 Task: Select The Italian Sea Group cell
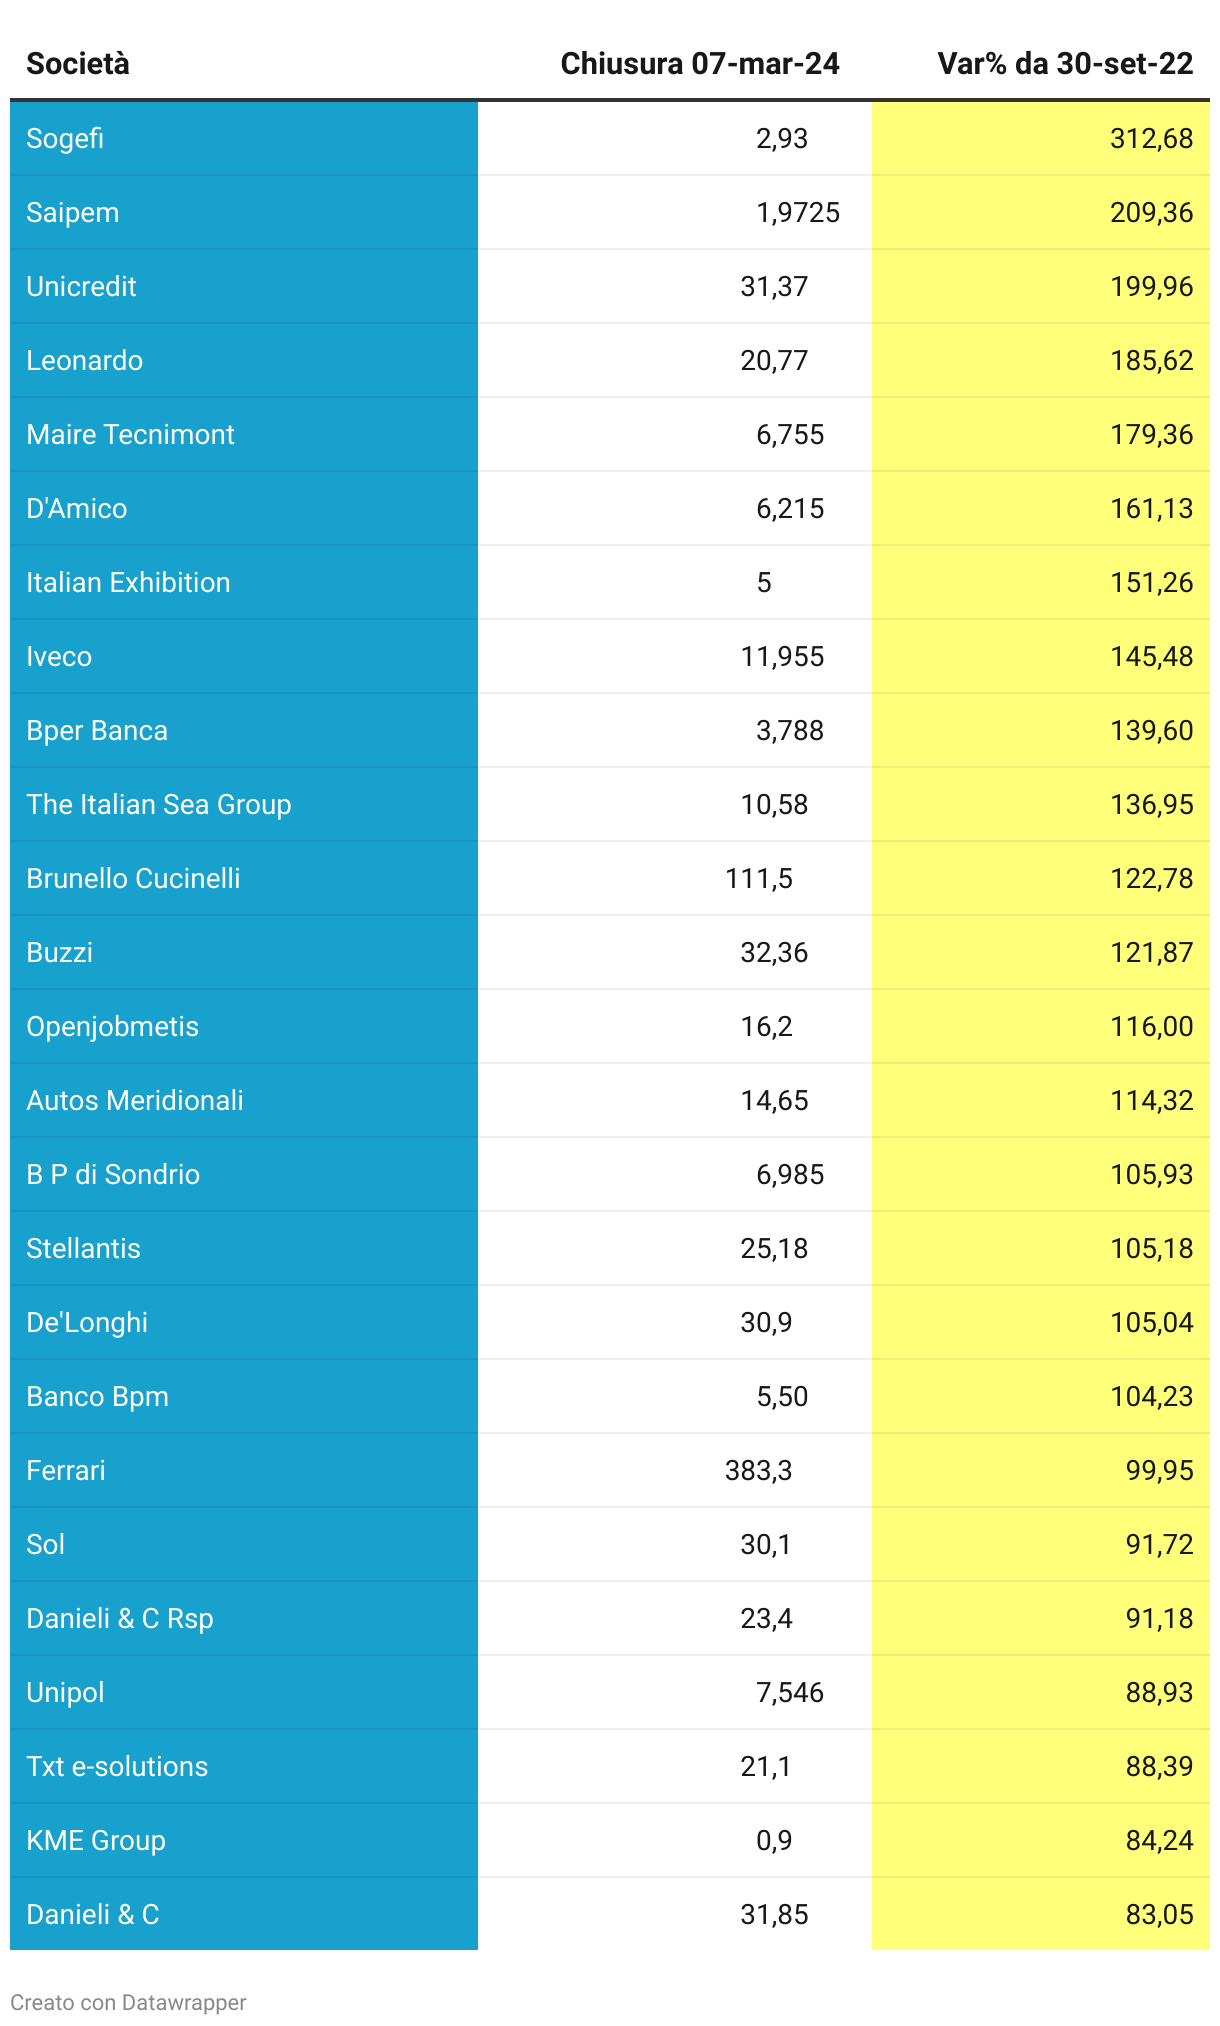point(158,804)
